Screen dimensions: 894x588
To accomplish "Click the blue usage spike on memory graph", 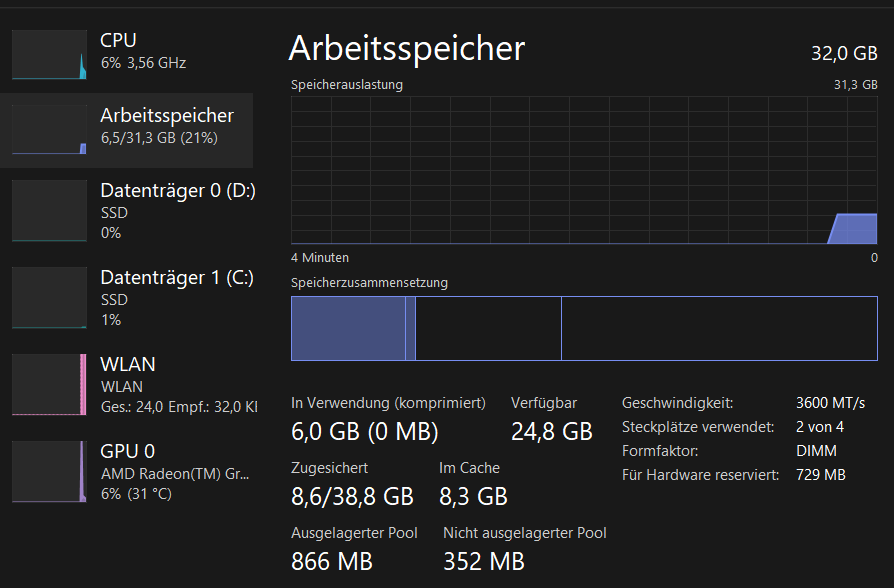I will [x=851, y=228].
